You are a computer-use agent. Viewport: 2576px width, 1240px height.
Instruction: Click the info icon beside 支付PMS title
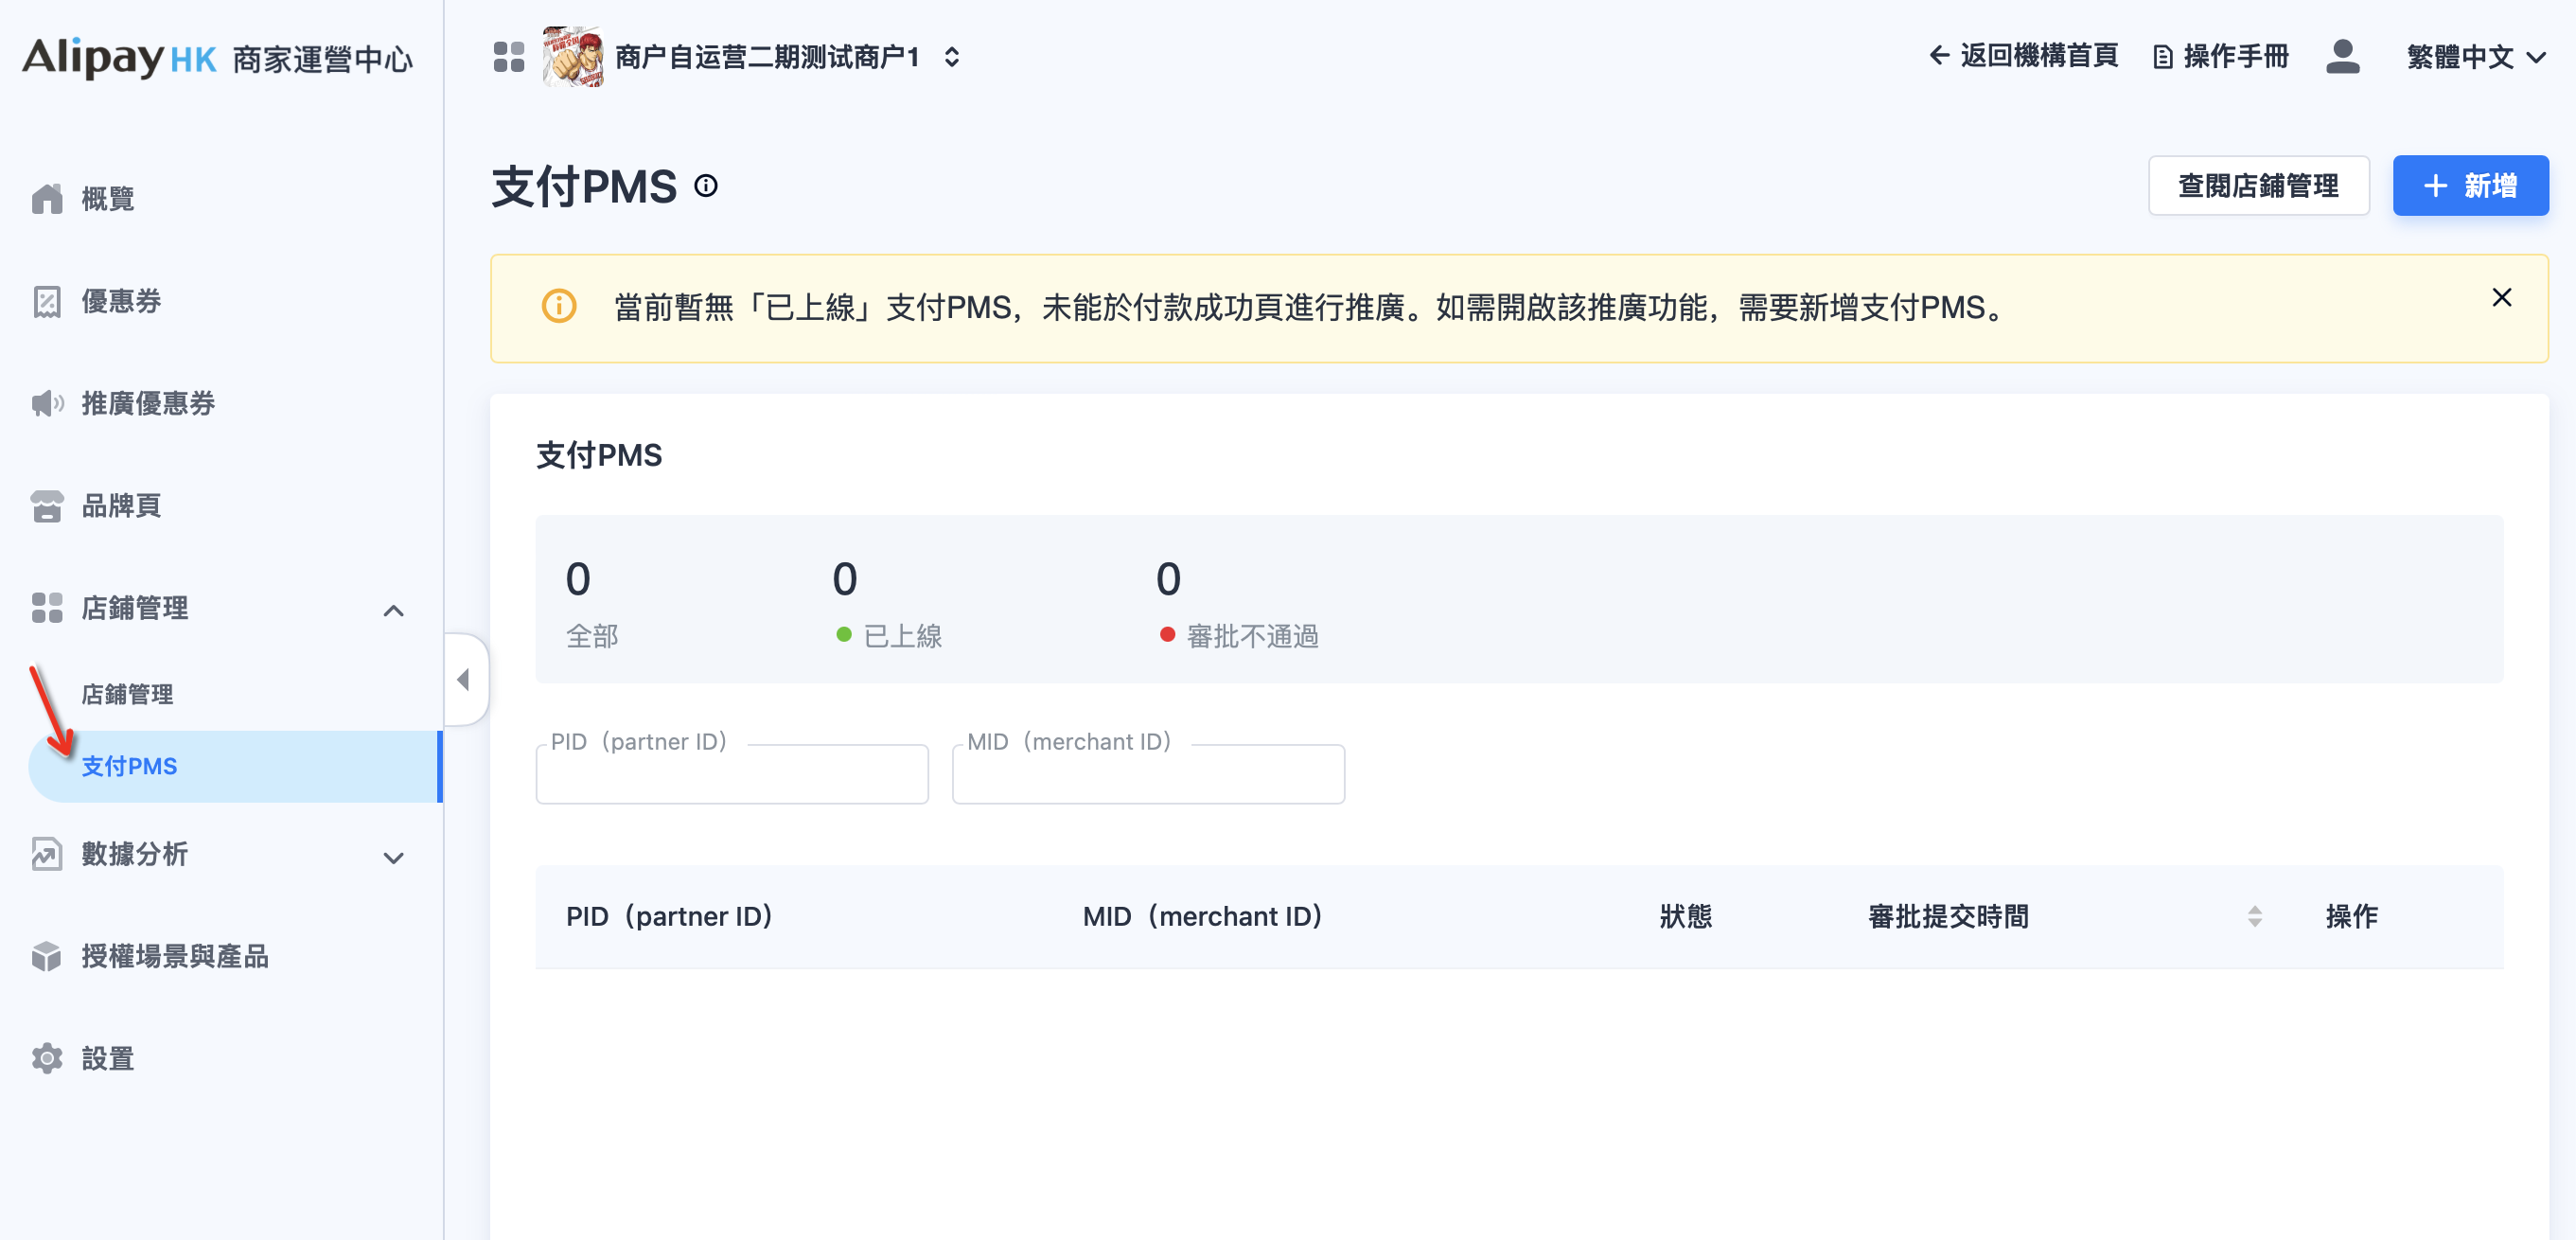[706, 186]
